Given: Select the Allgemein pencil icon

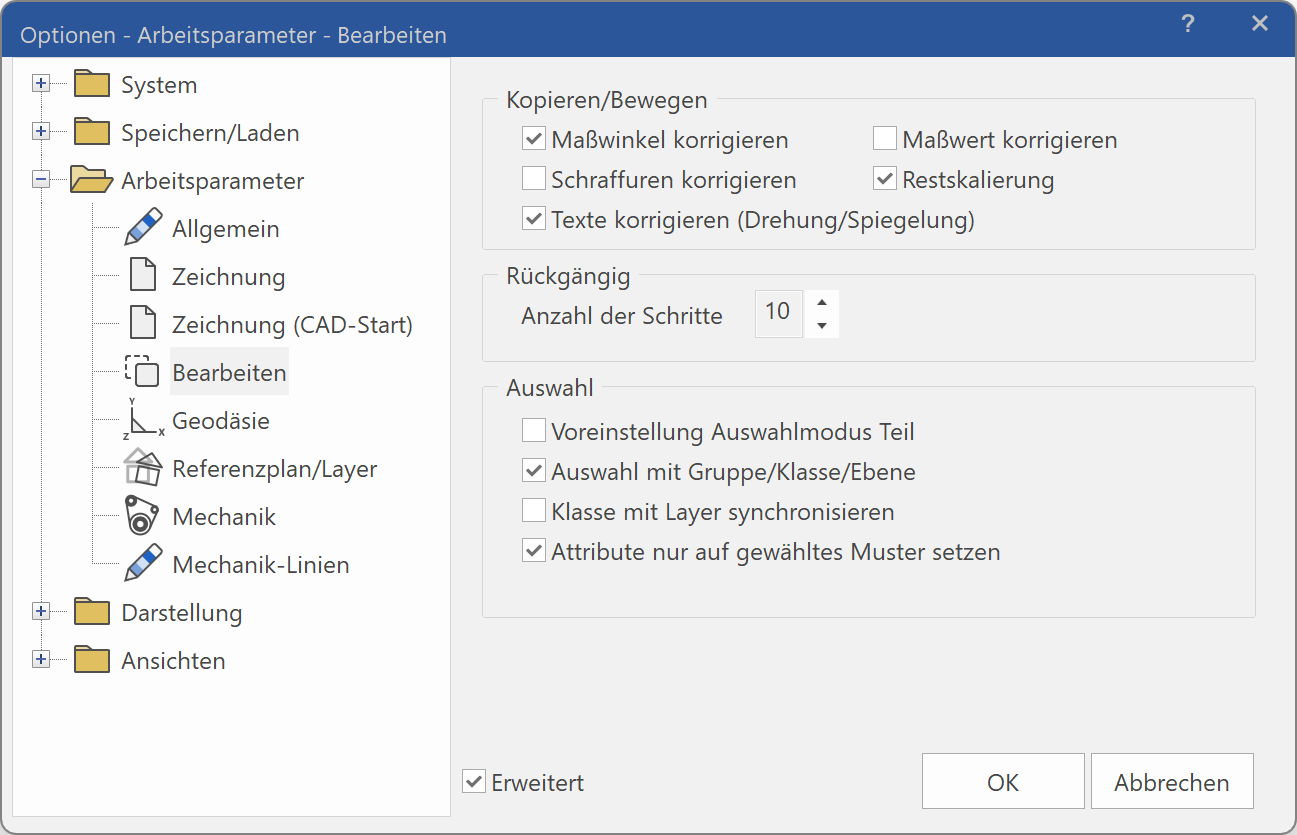Looking at the screenshot, I should click(143, 228).
